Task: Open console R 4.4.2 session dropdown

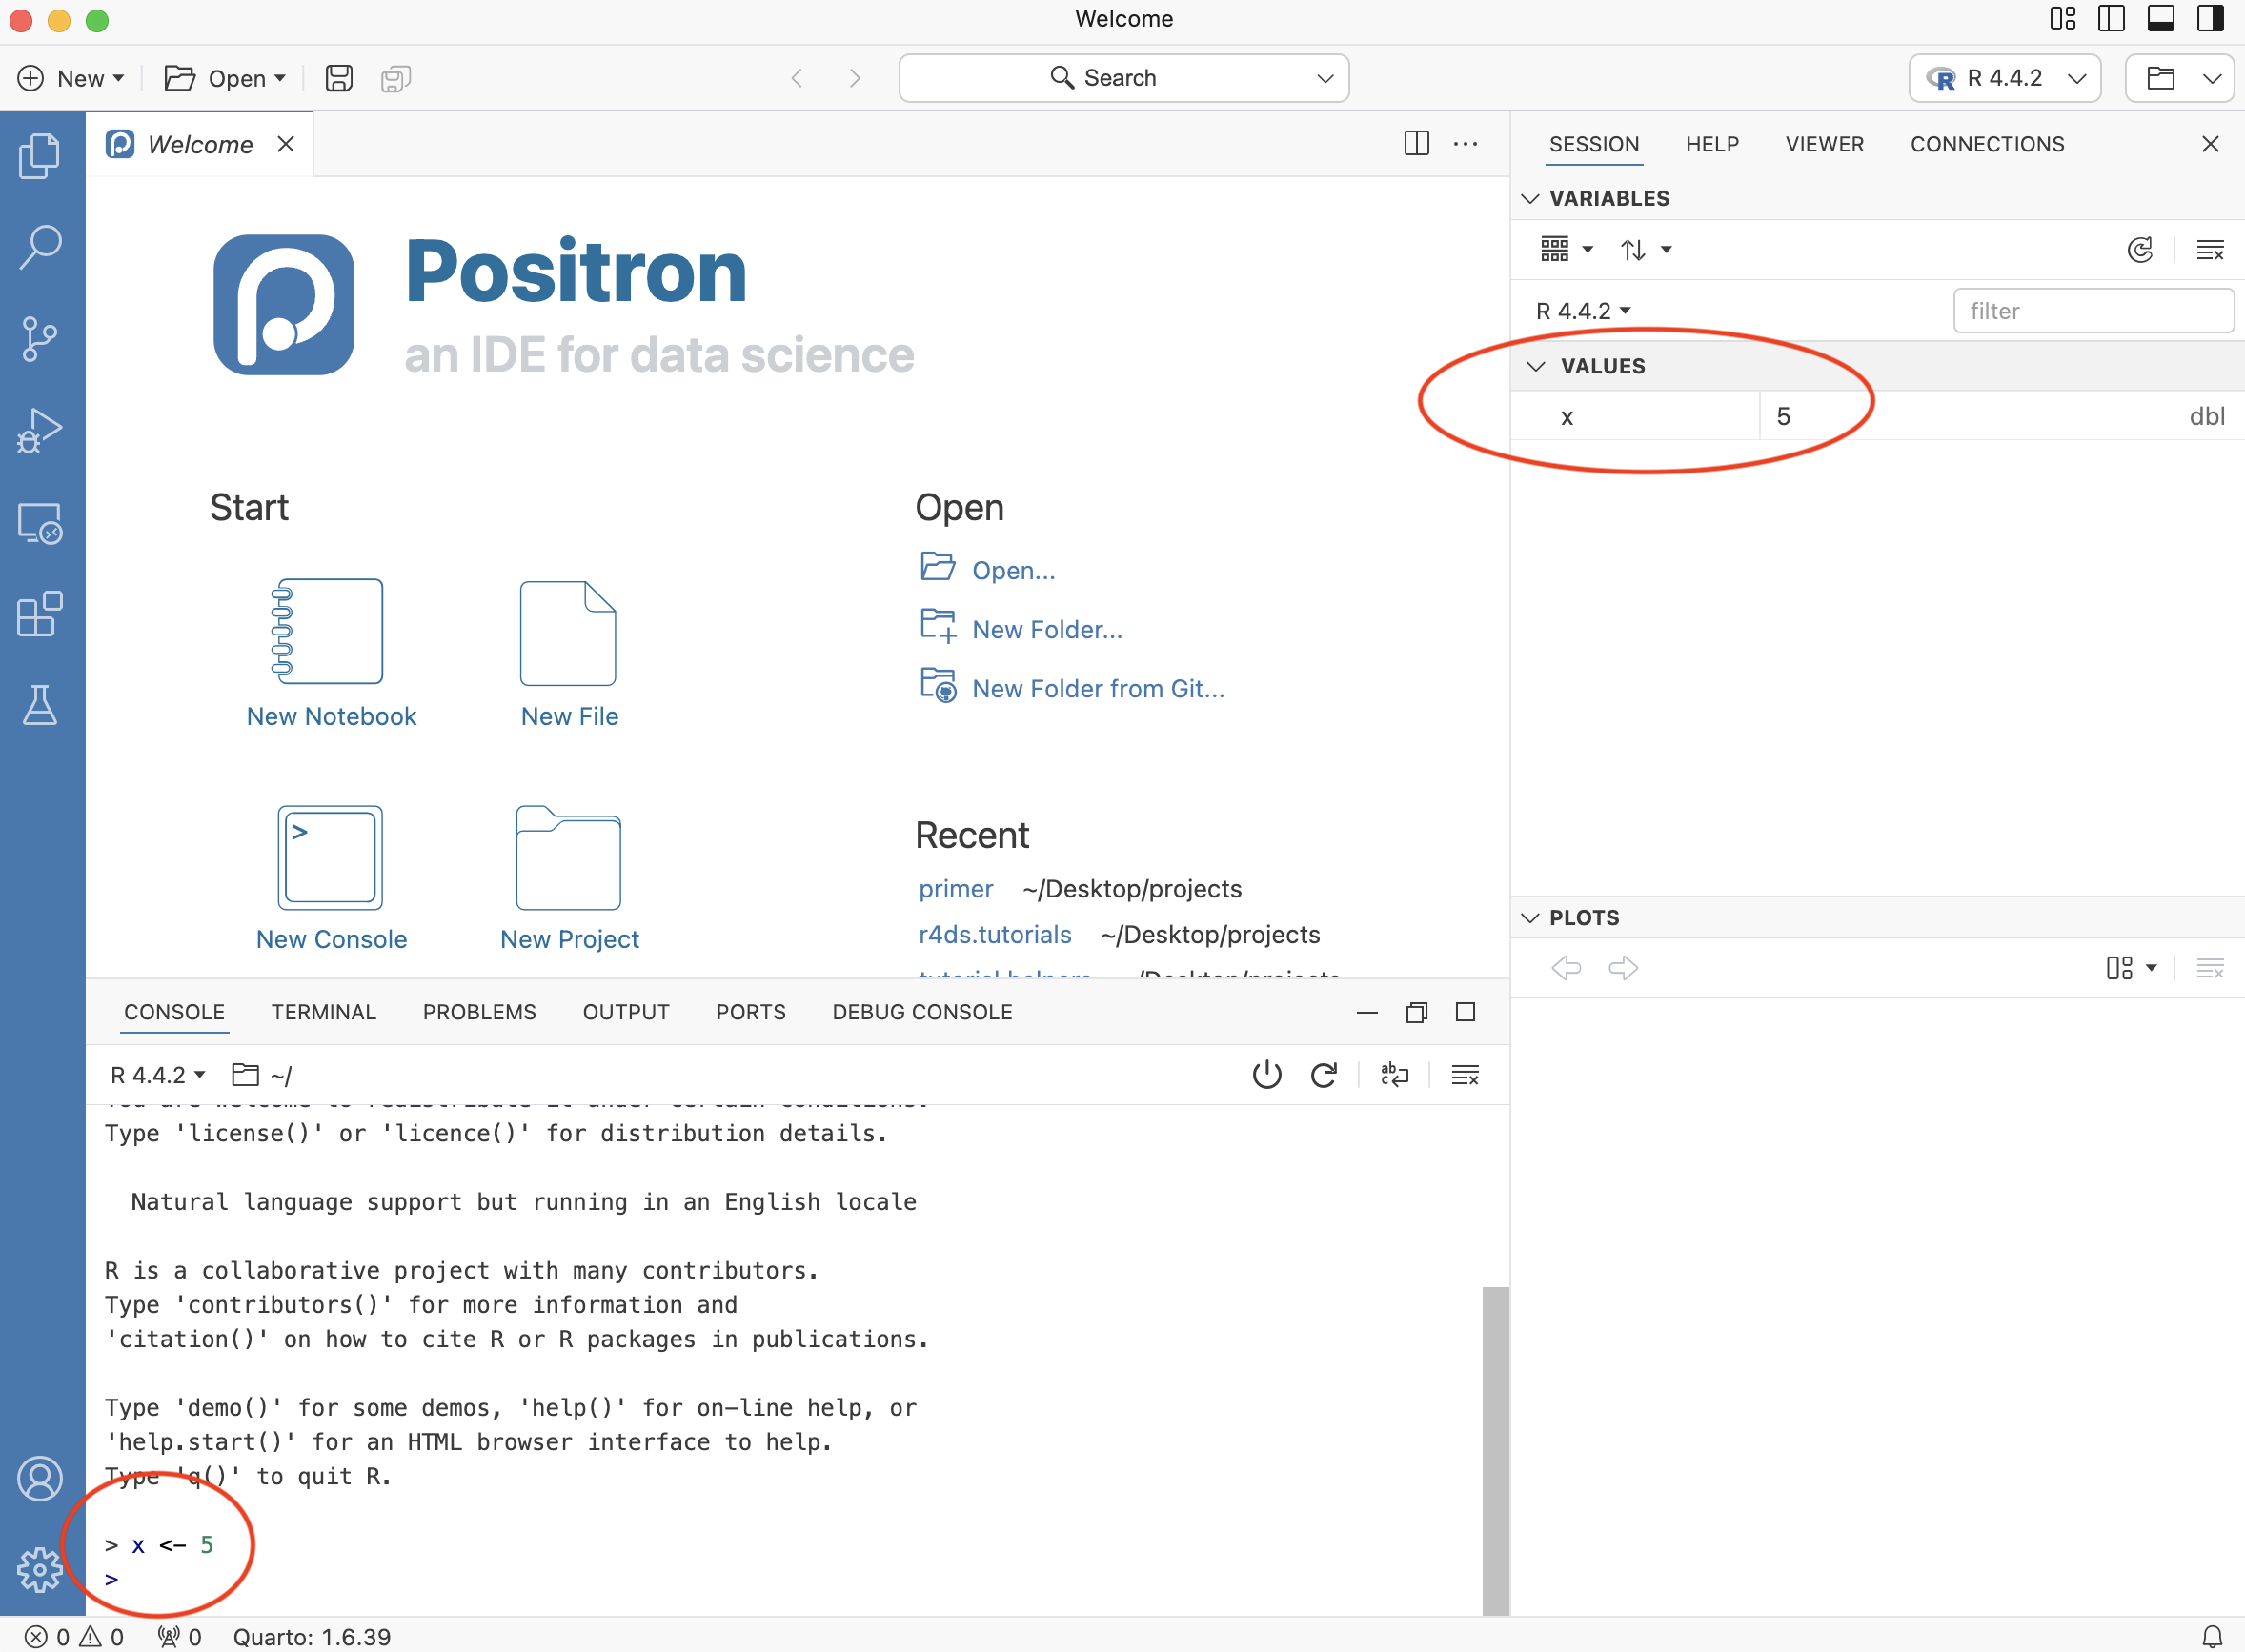Action: 158,1075
